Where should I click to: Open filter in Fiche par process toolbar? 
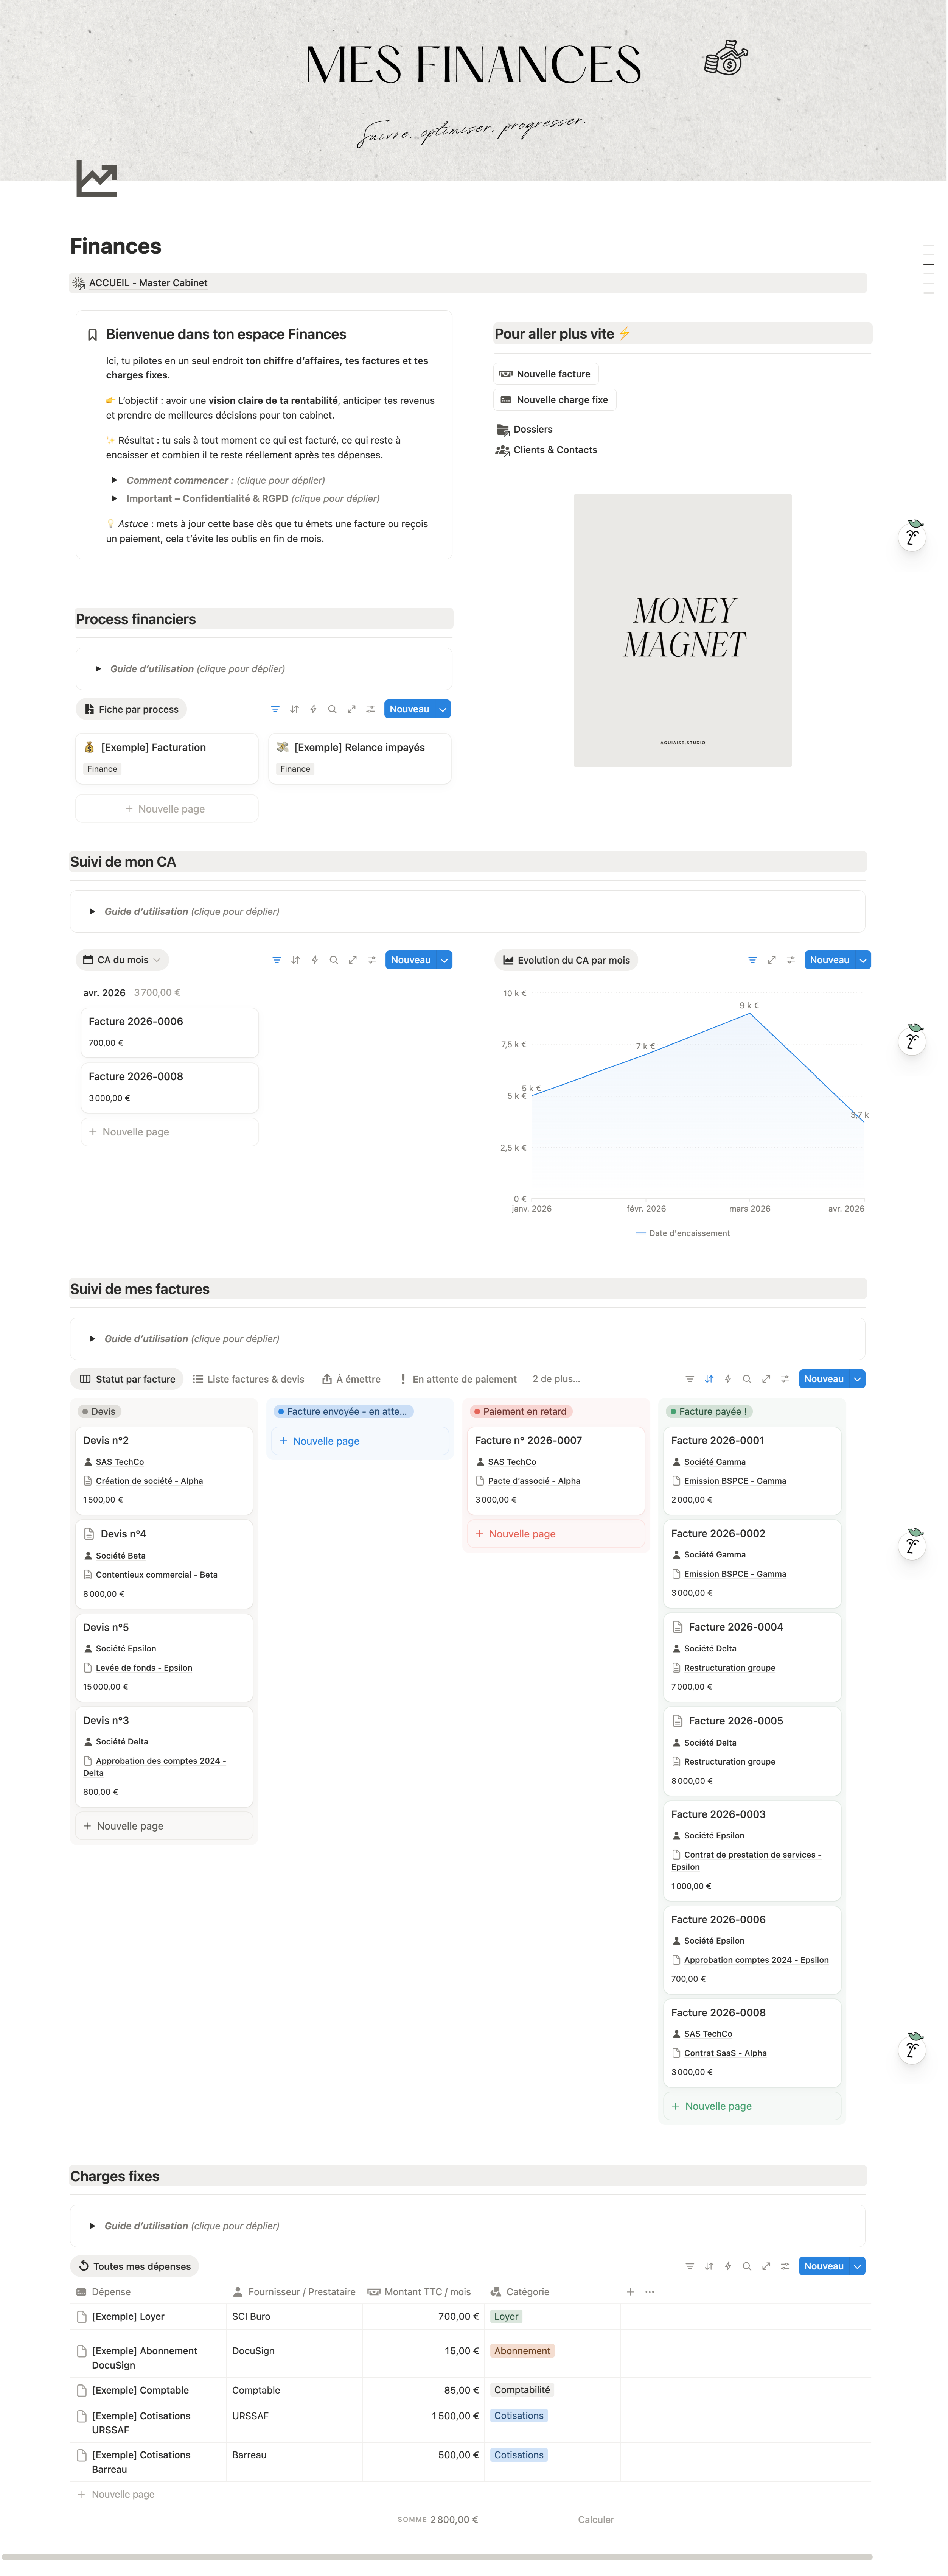click(275, 709)
